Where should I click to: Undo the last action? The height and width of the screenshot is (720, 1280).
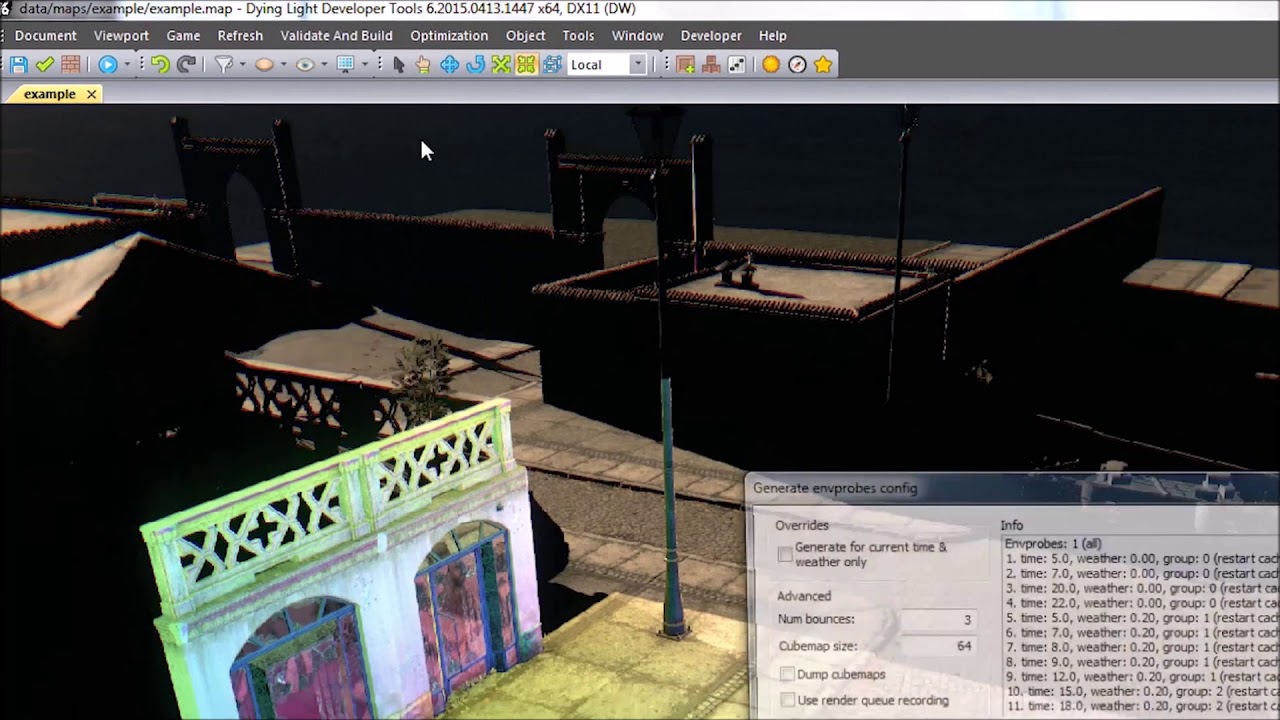click(x=160, y=65)
